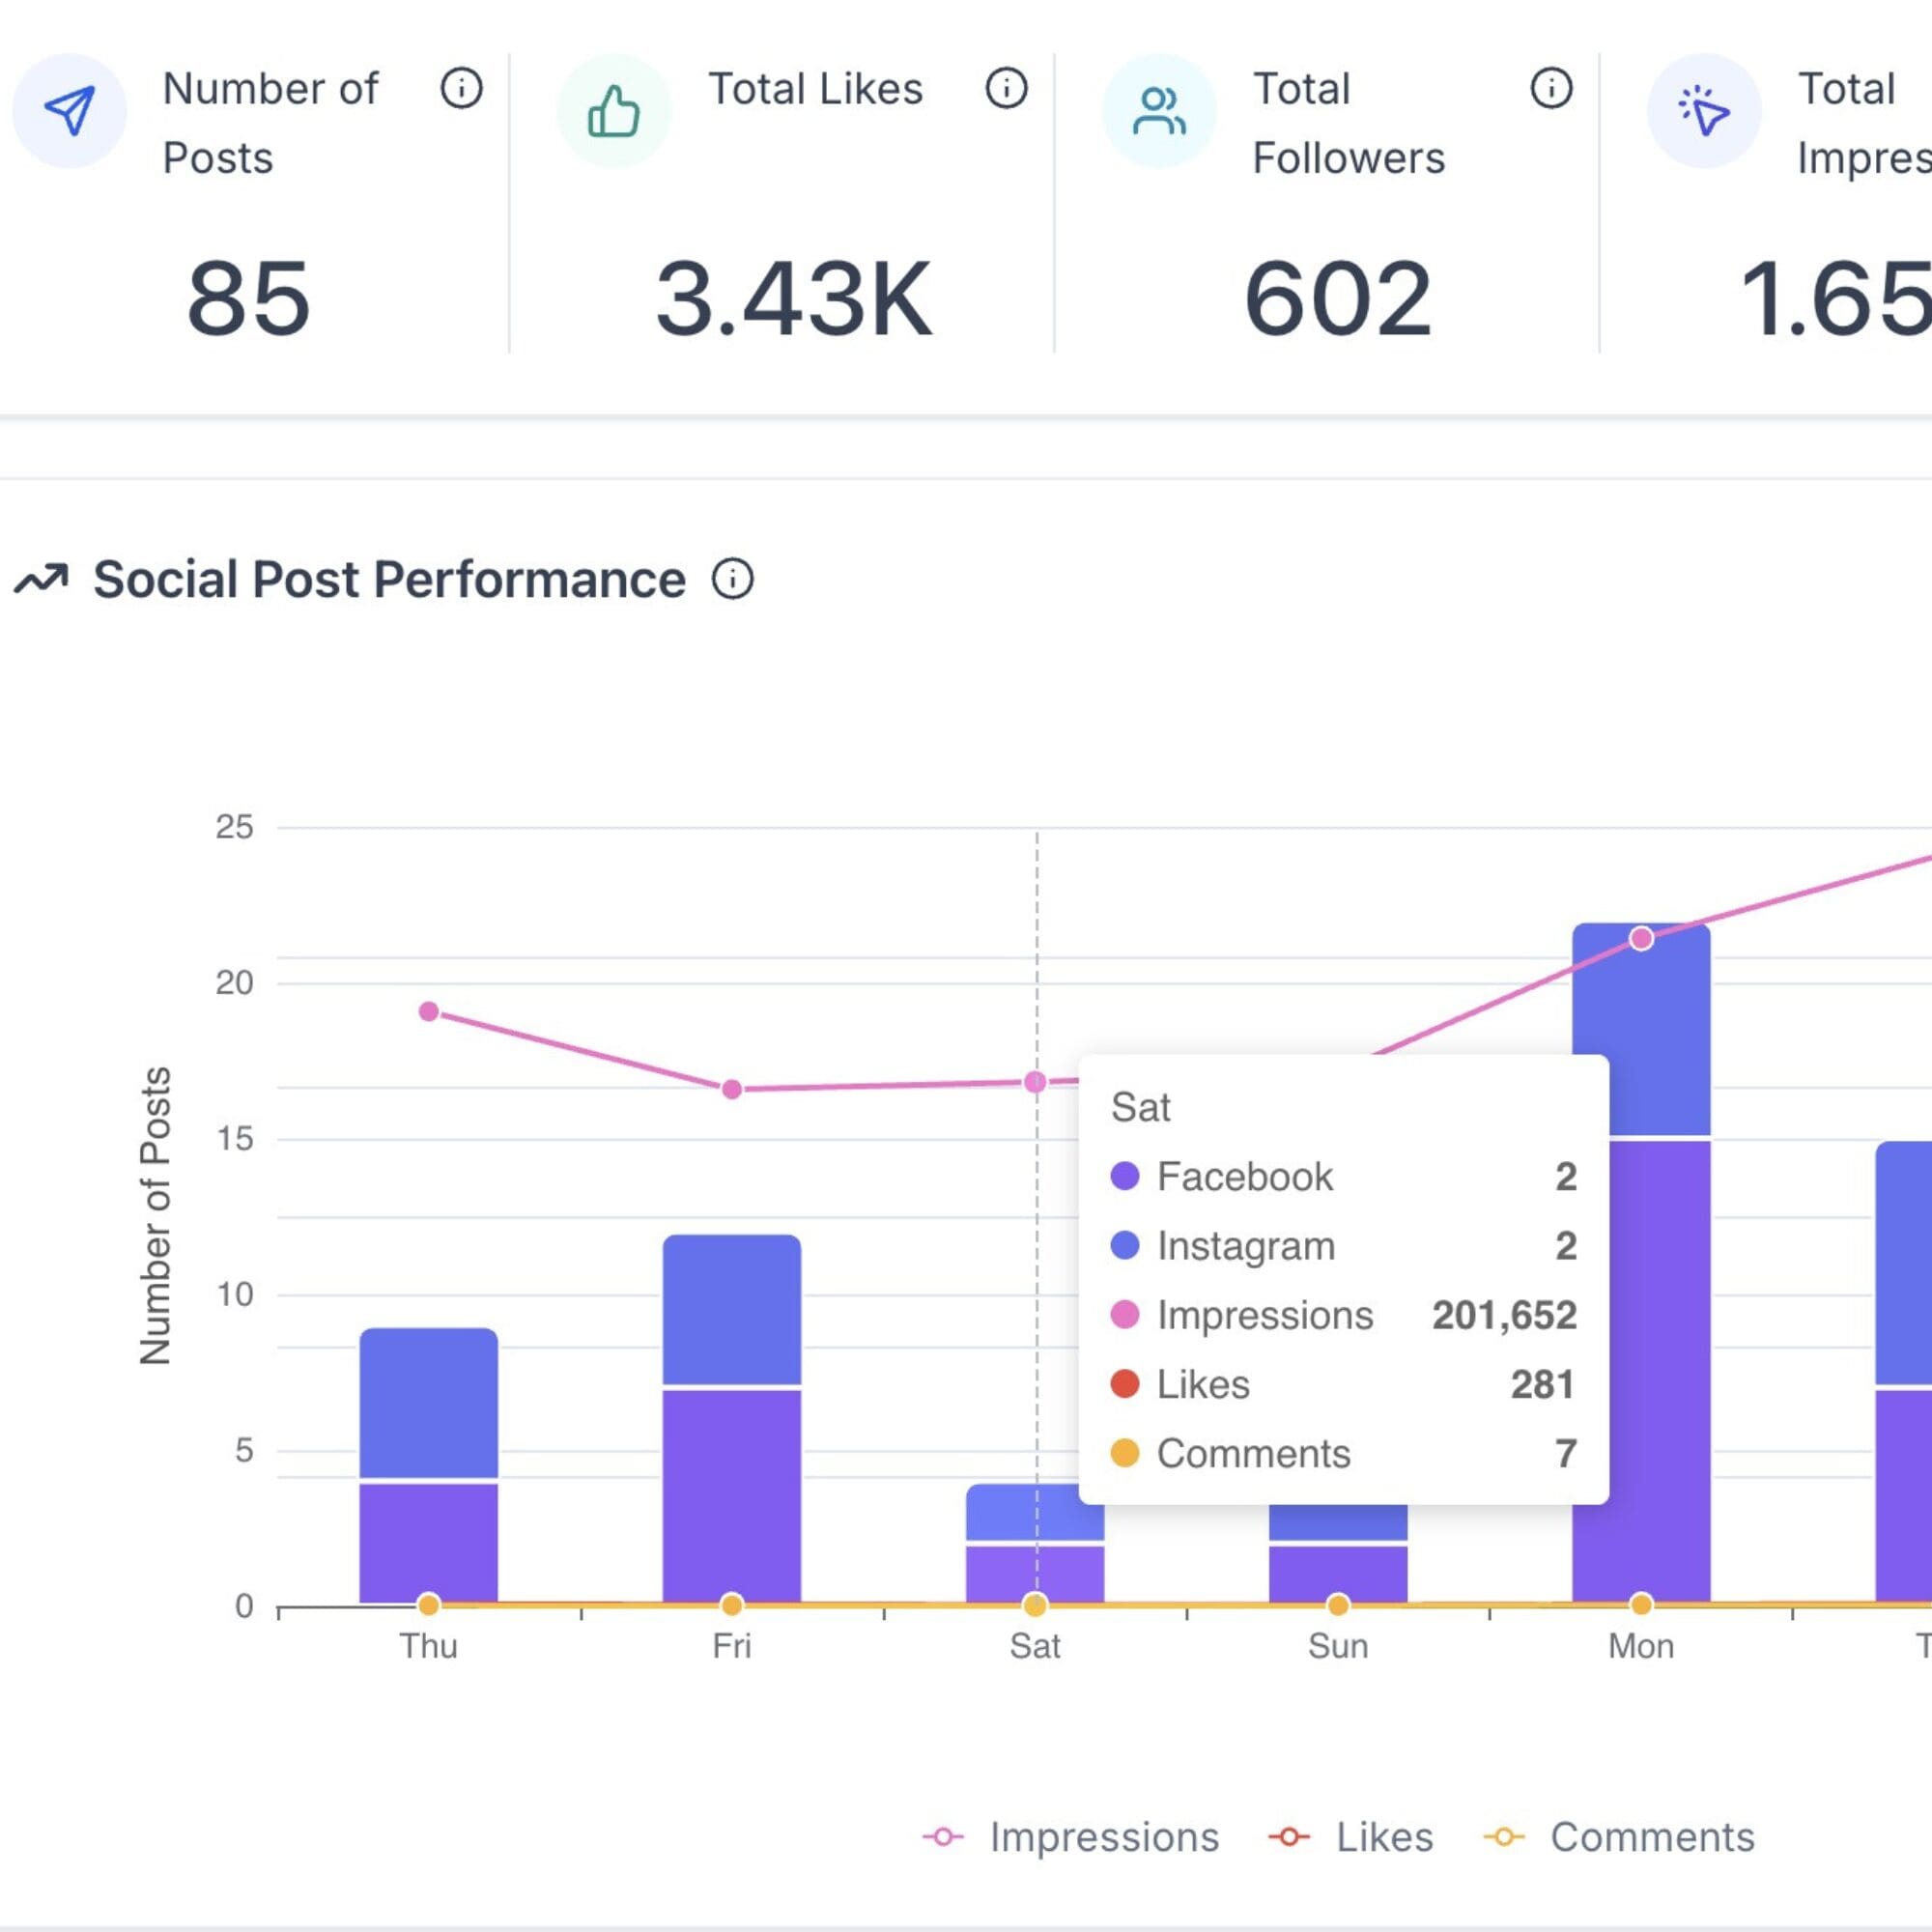Open info tooltip for Number of Posts

pos(461,88)
